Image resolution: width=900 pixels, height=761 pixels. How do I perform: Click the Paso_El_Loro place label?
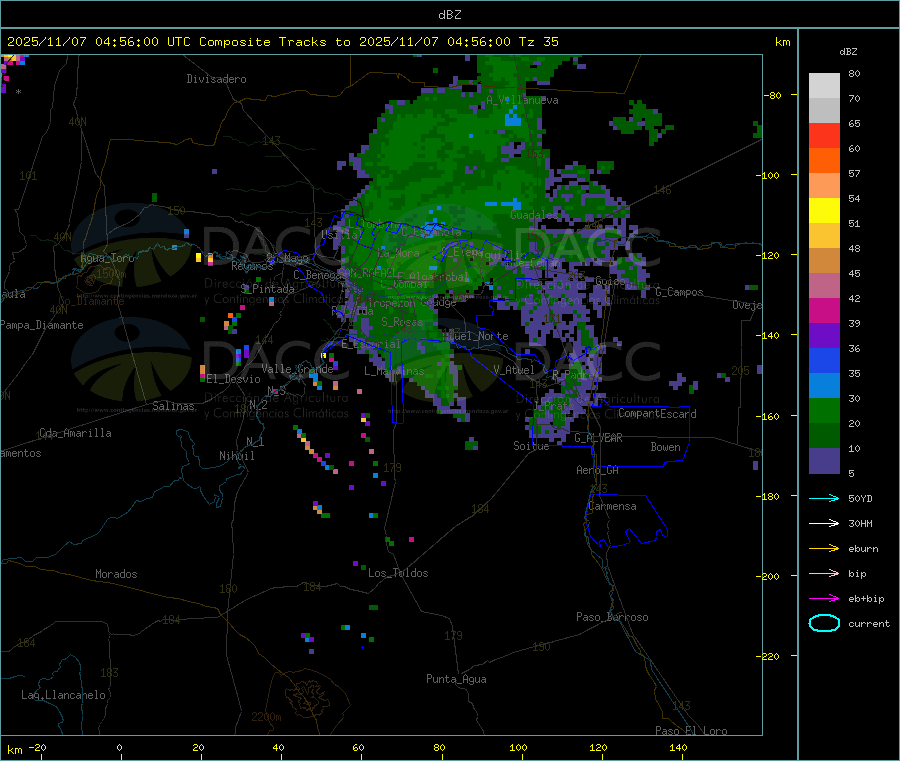pyautogui.click(x=692, y=731)
